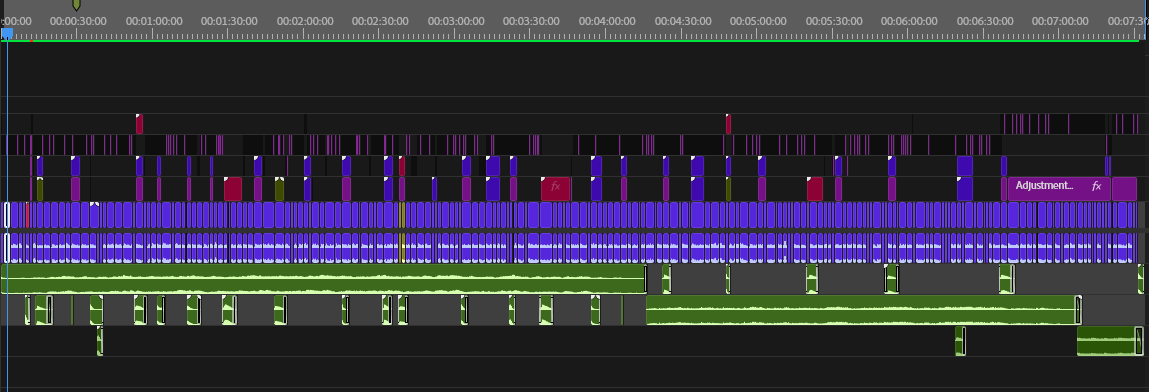This screenshot has height=392, width=1149.
Task: Select the first small clip on lowest audio track
Action: pyautogui.click(x=100, y=341)
